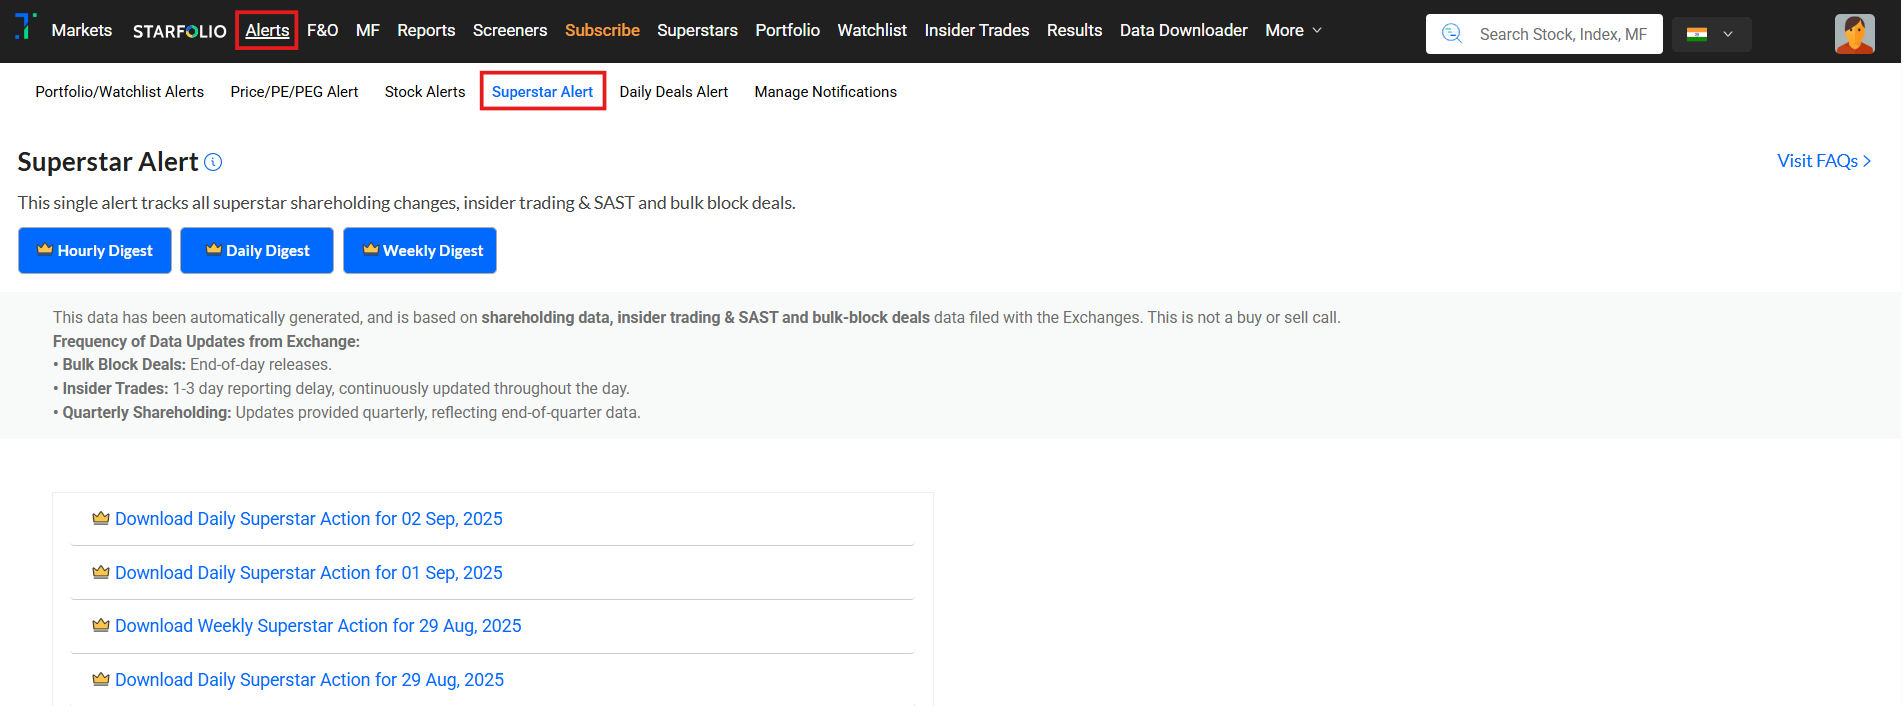Open the Reports menu
Screen dimensions: 1903x706
[426, 31]
